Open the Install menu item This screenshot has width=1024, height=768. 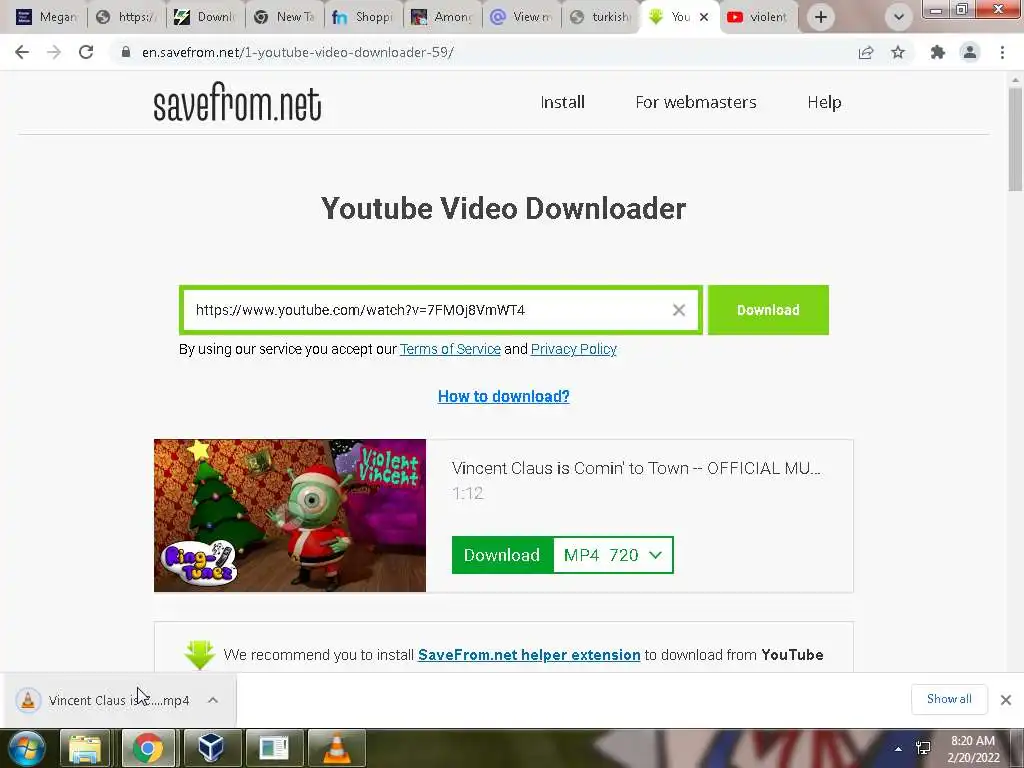[x=562, y=103]
